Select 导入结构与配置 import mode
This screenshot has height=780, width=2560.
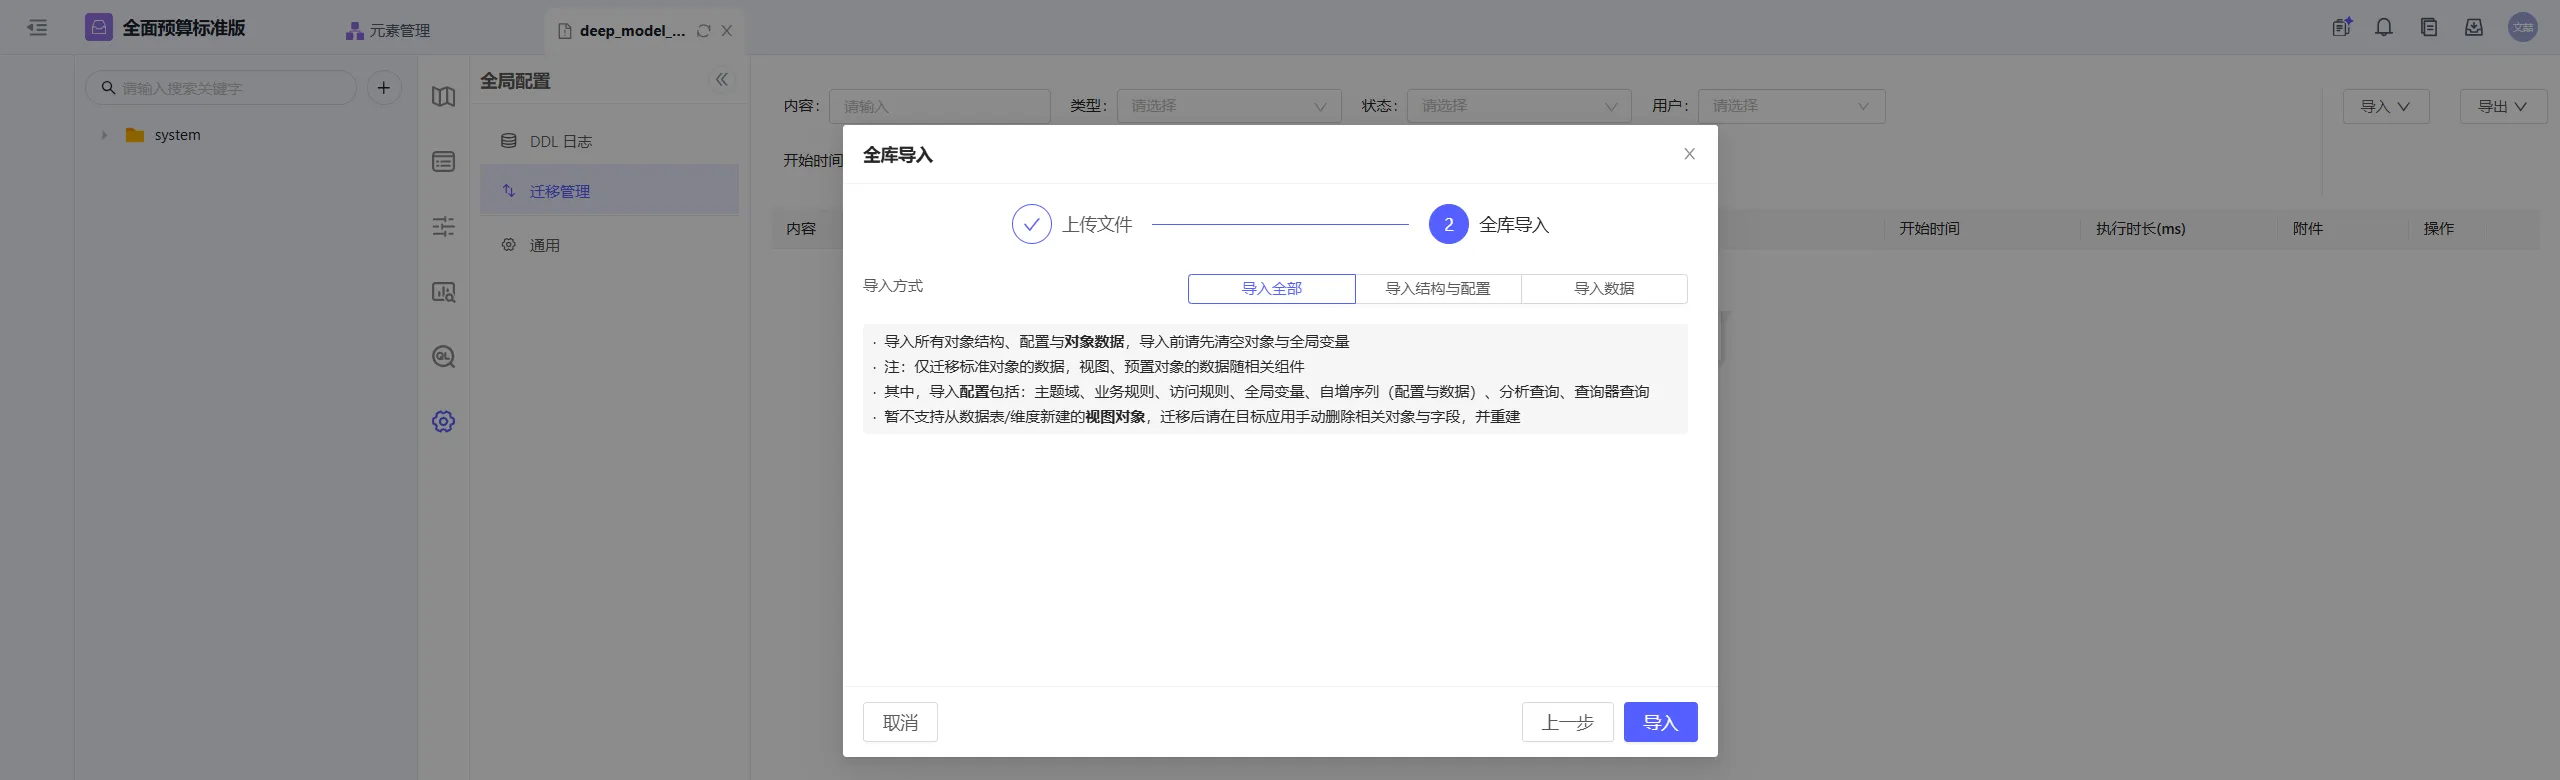pyautogui.click(x=1437, y=289)
